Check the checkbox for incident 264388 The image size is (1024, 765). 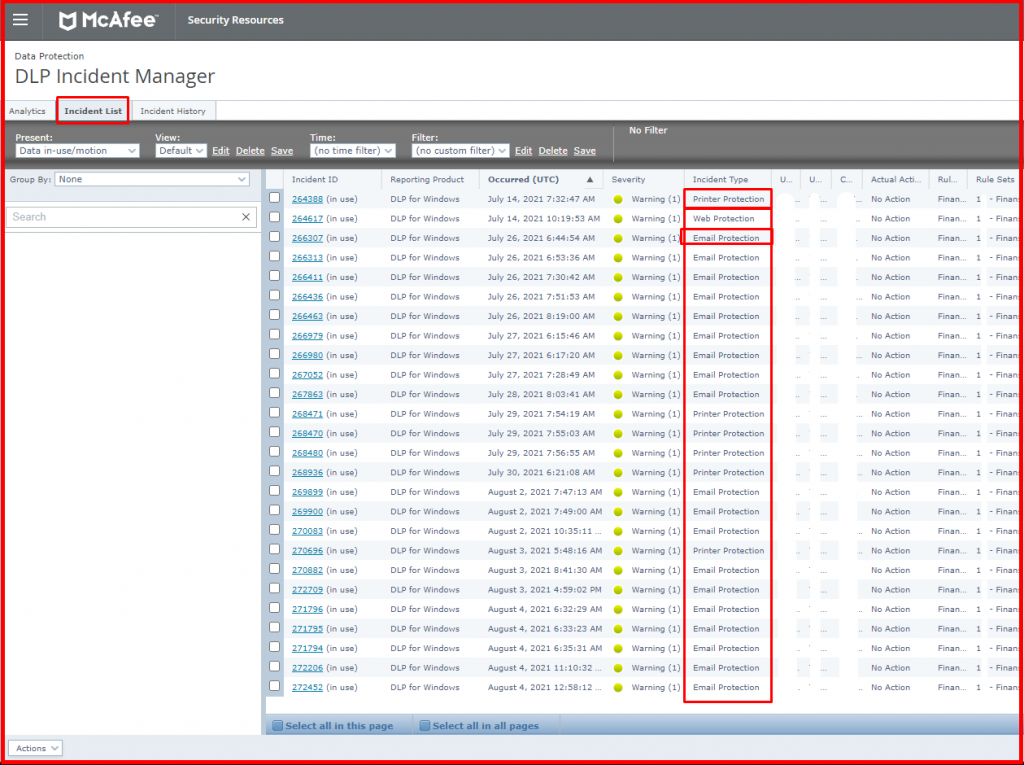pos(277,198)
